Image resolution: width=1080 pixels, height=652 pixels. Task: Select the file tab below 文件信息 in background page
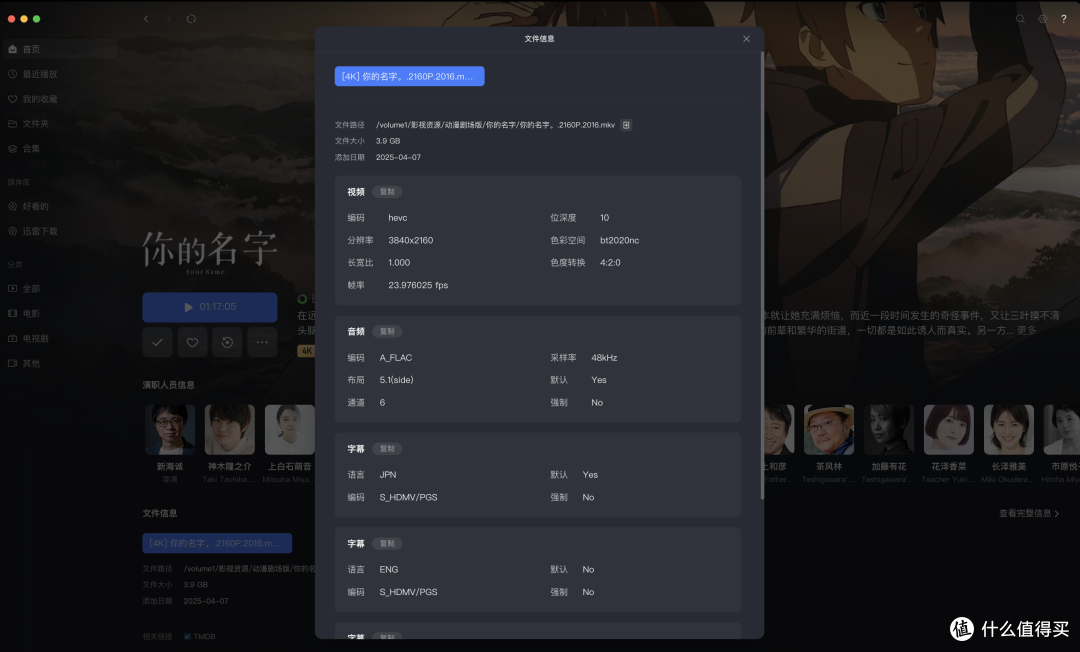(217, 543)
